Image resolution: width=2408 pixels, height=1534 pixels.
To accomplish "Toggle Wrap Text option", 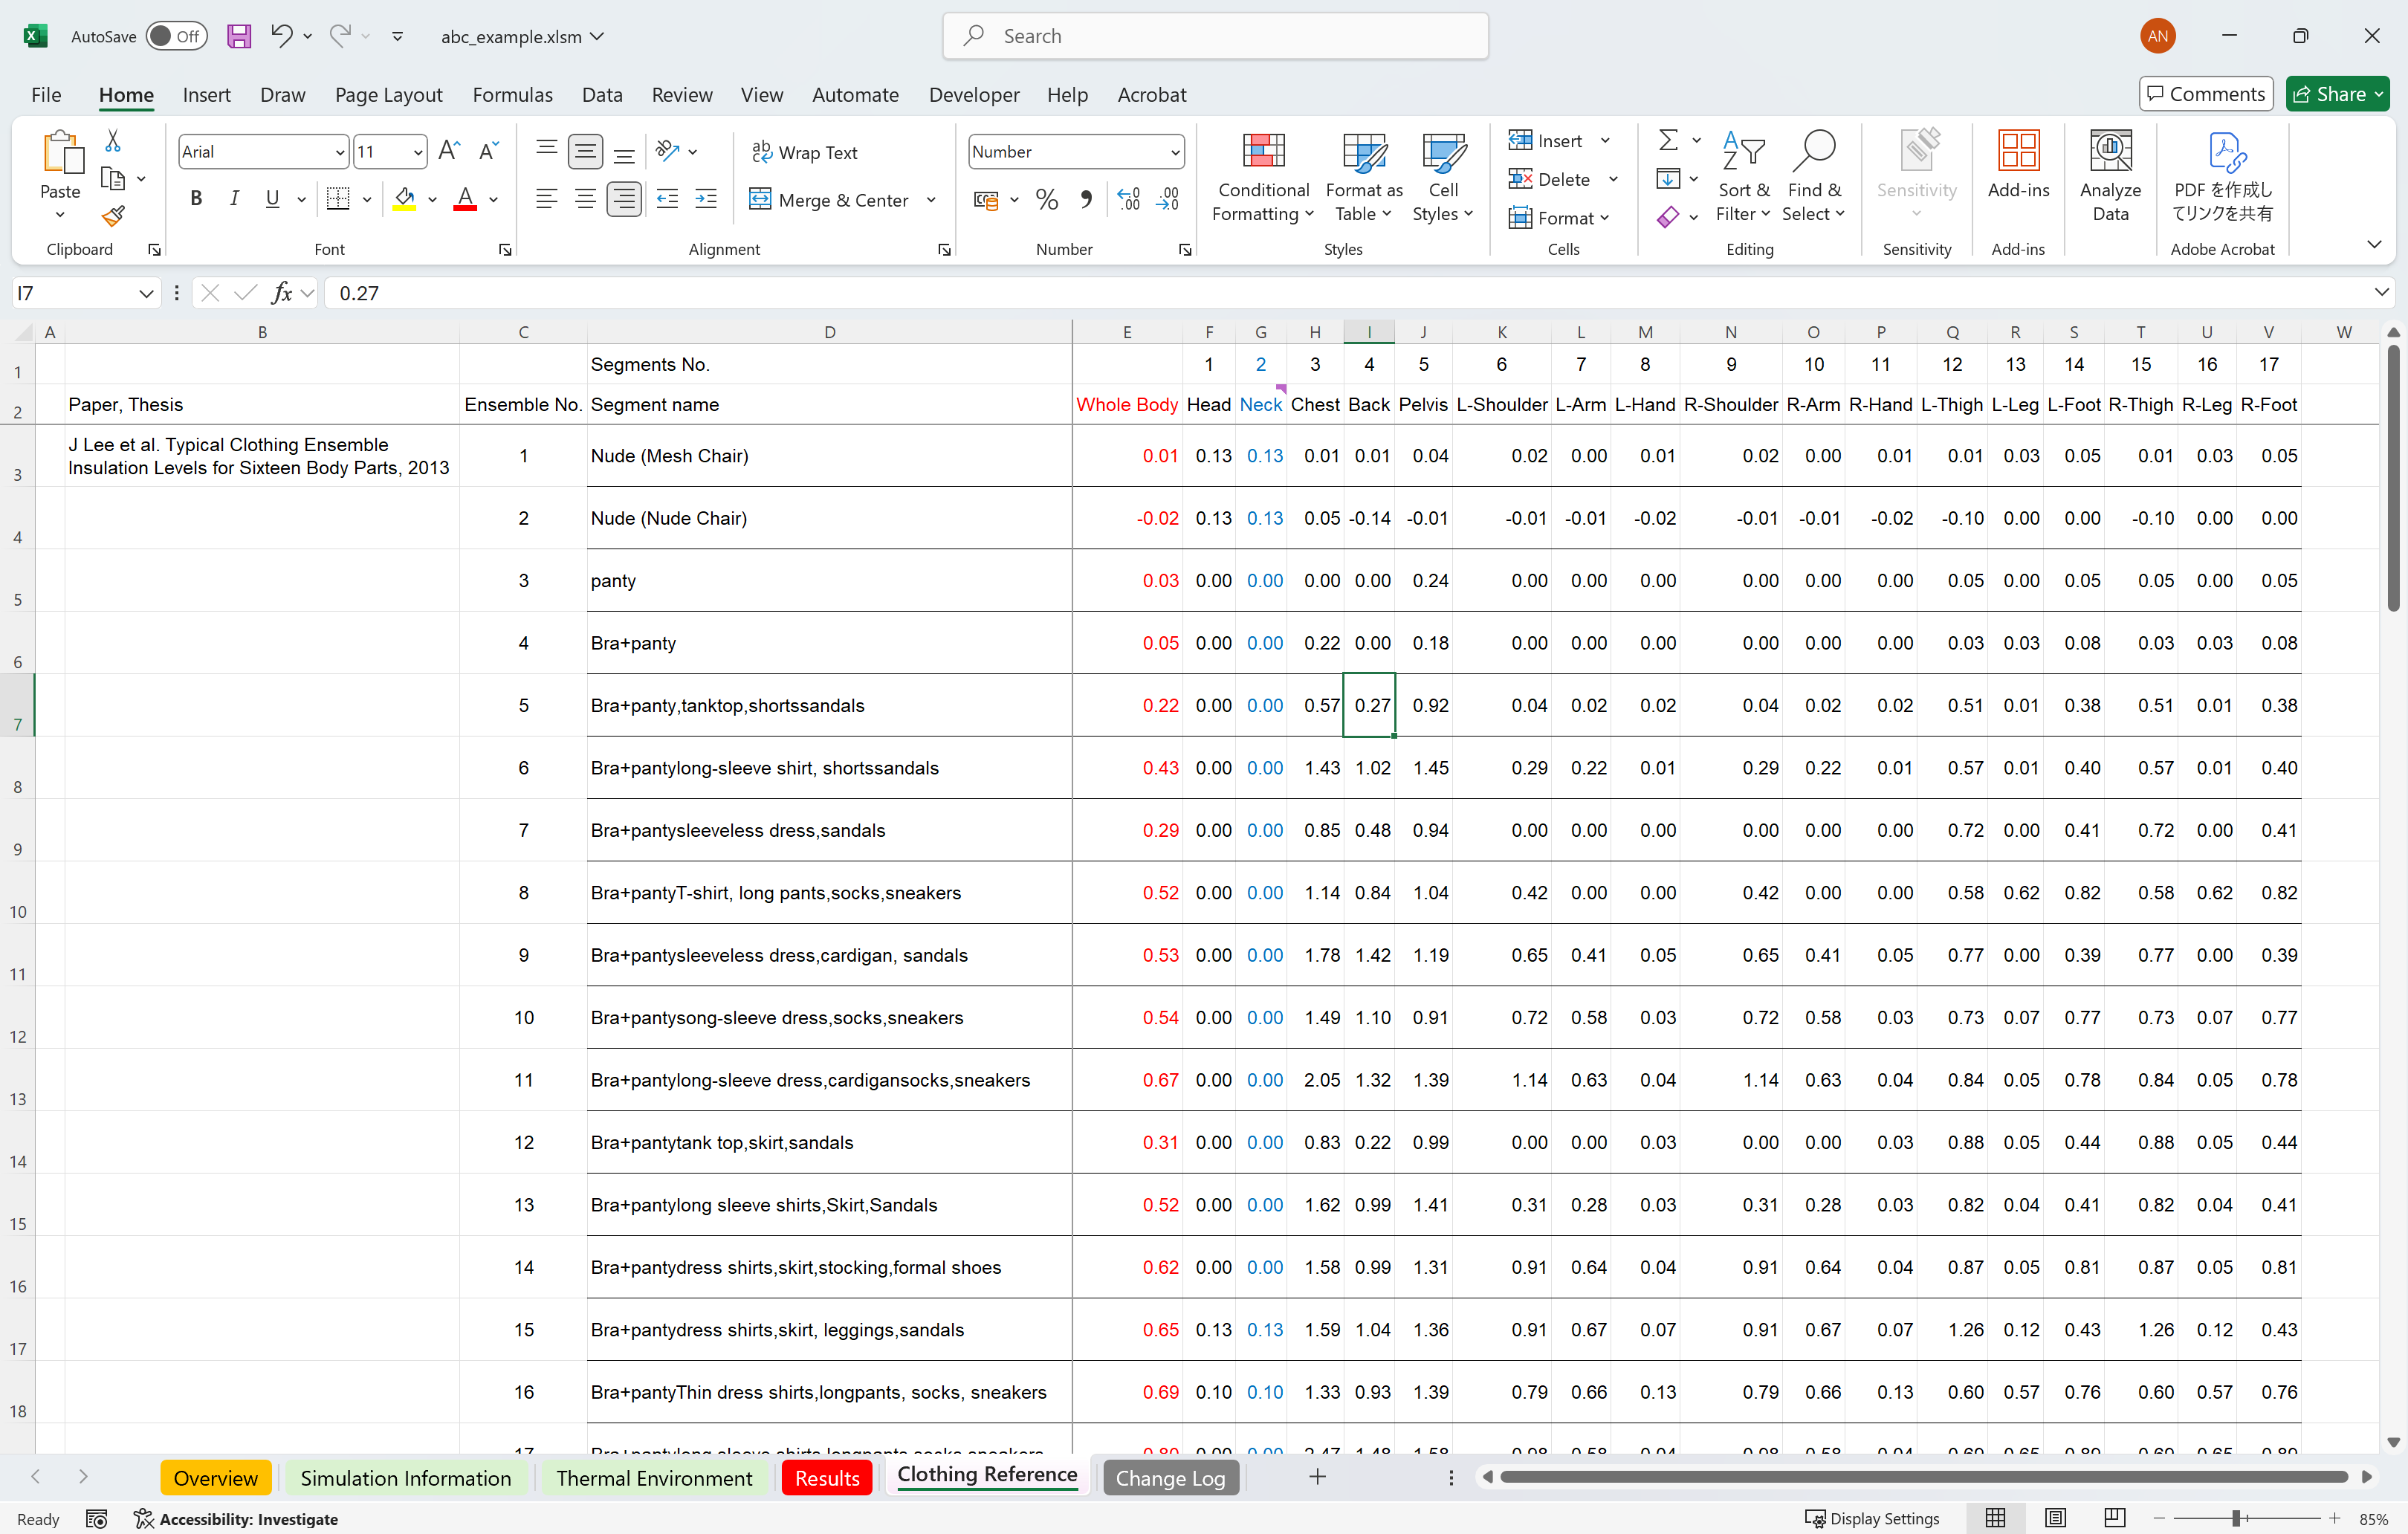I will (x=805, y=152).
